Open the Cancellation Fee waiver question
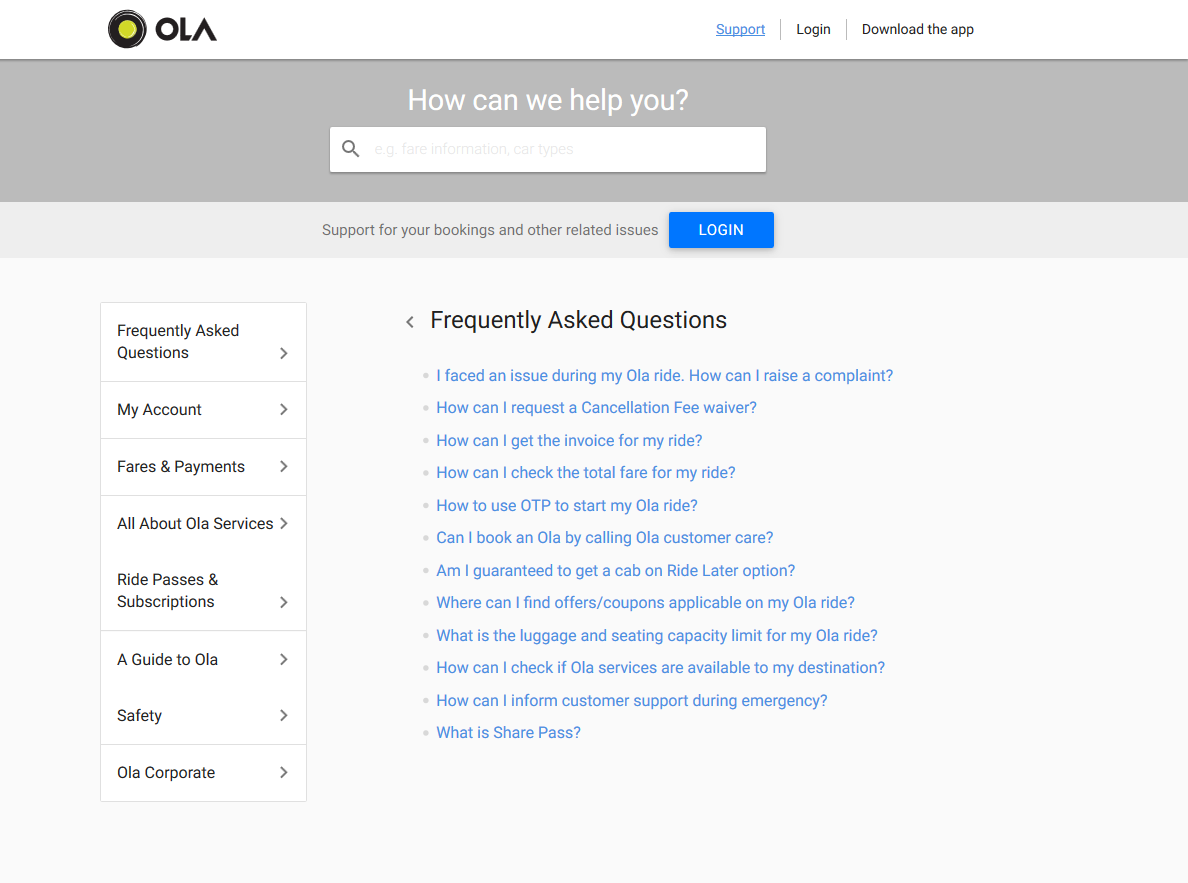This screenshot has width=1188, height=883. (596, 408)
